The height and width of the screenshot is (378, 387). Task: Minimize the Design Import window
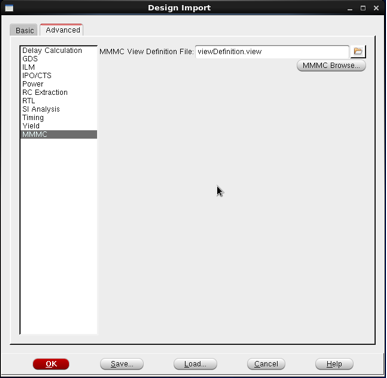click(x=350, y=8)
